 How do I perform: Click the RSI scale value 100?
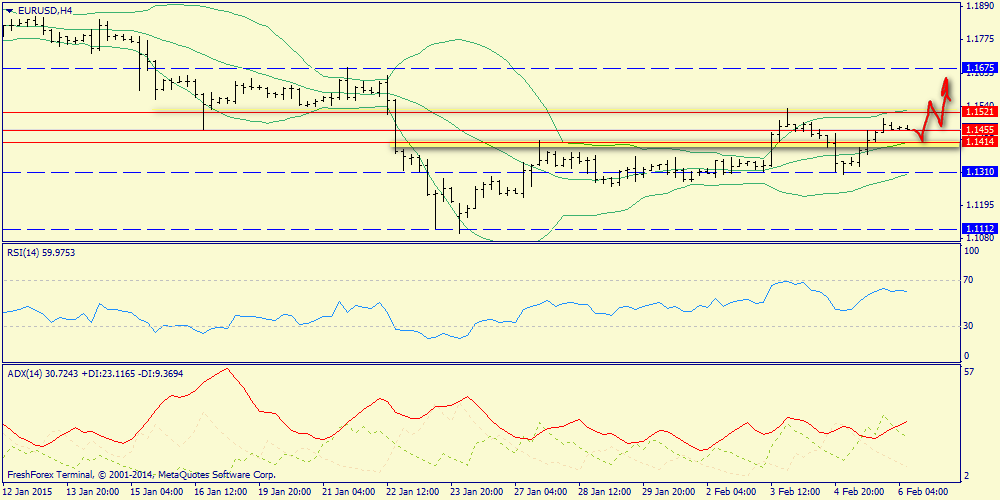(x=973, y=252)
